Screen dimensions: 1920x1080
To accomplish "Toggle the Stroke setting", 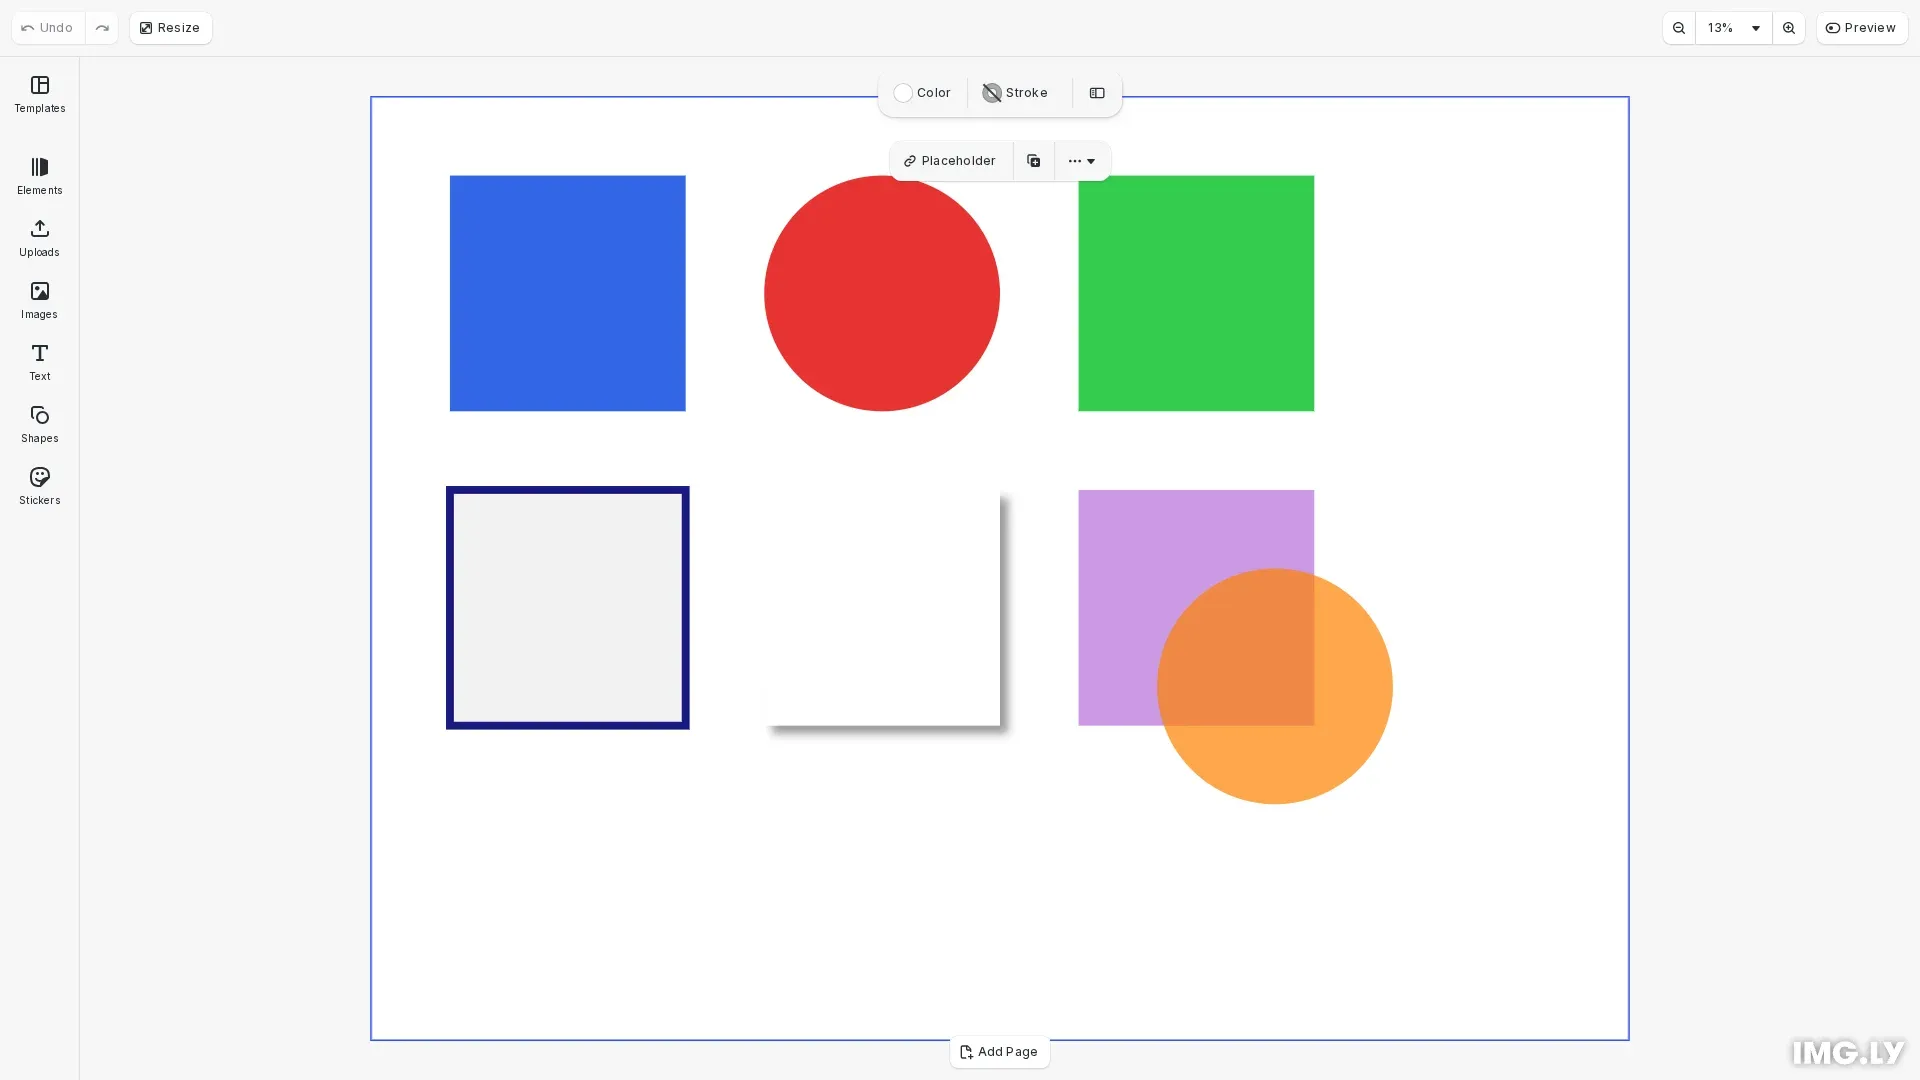I will coord(1015,92).
